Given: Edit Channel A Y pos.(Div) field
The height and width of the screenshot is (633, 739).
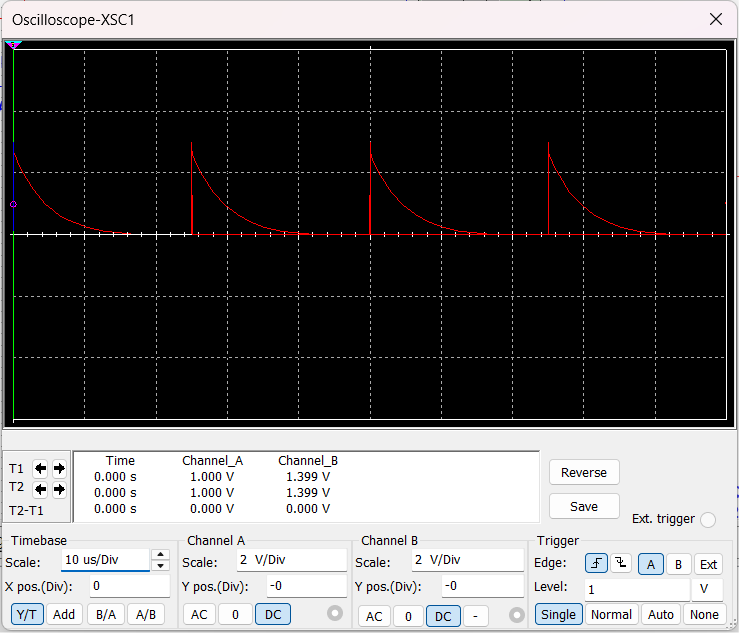Looking at the screenshot, I should click(x=307, y=586).
